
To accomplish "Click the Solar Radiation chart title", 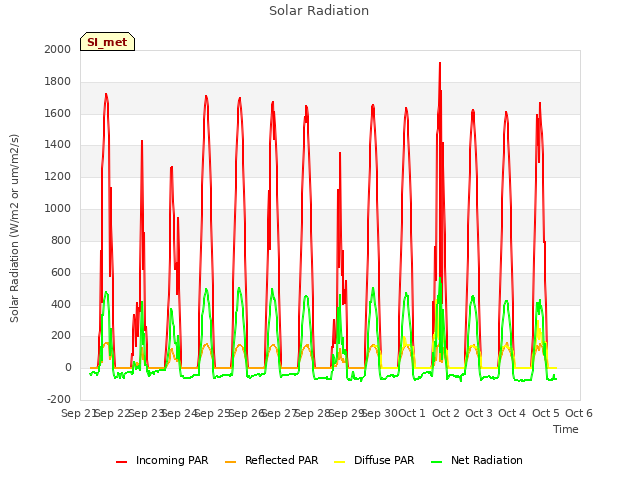I will point(319,11).
